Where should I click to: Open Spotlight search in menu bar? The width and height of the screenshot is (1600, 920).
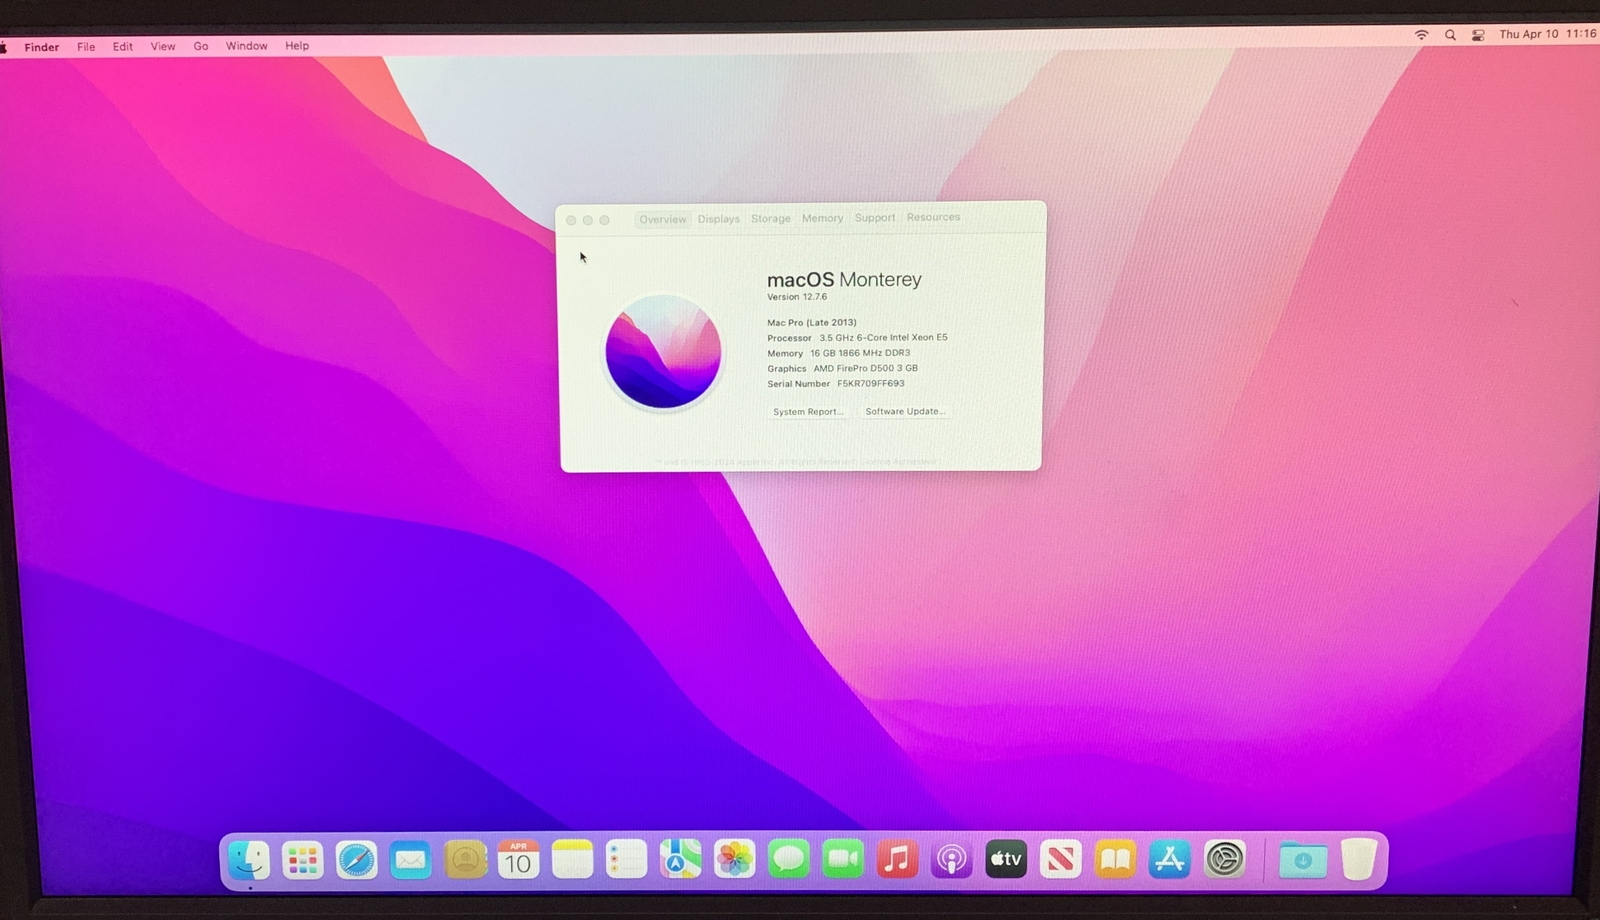[x=1450, y=35]
